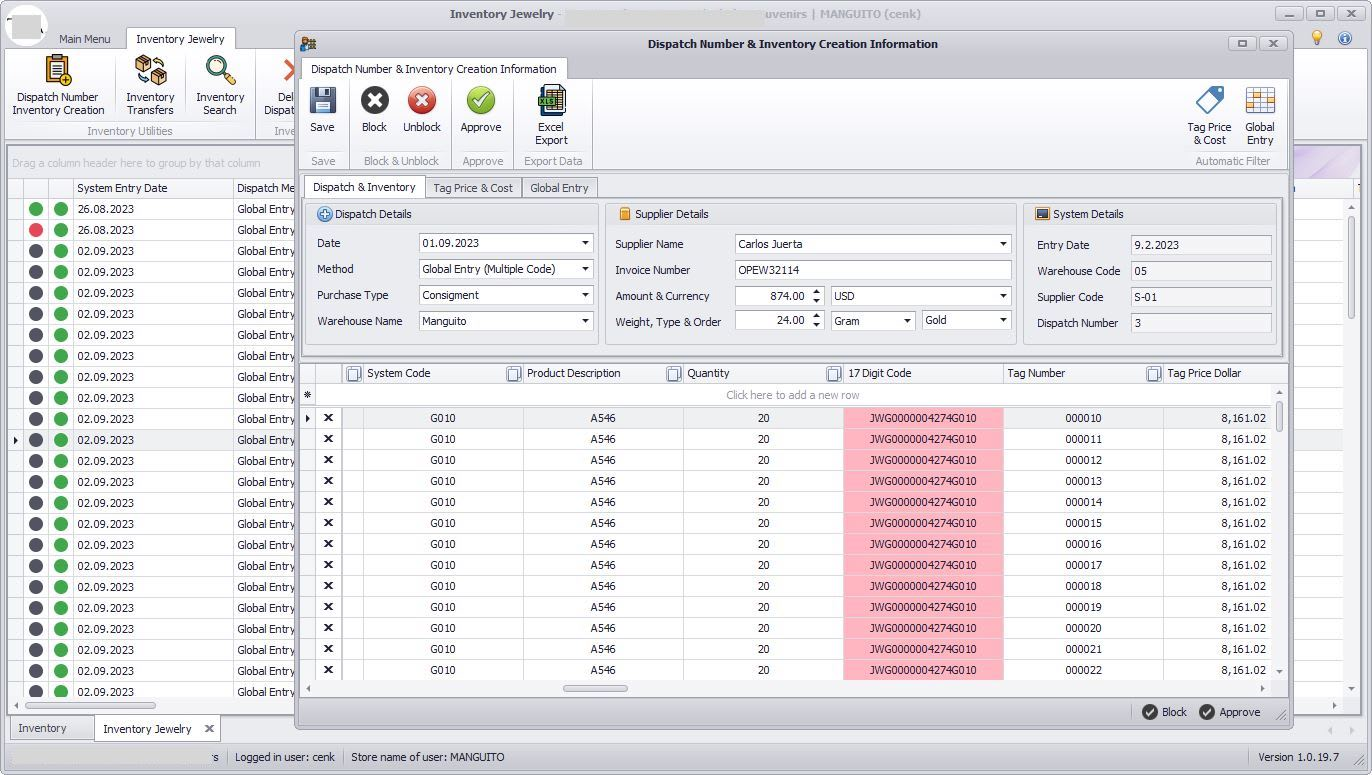Delete the row with tag number 000010
The image size is (1372, 775).
[x=328, y=418]
